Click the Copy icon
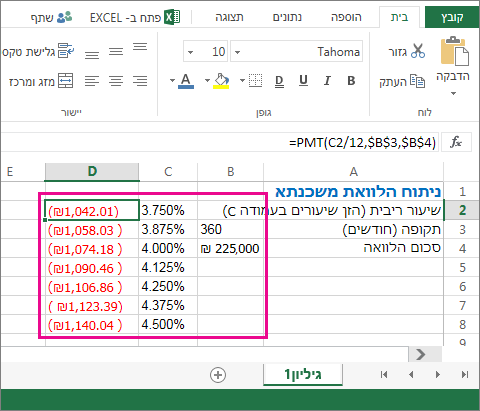The image size is (480, 411). (417, 81)
